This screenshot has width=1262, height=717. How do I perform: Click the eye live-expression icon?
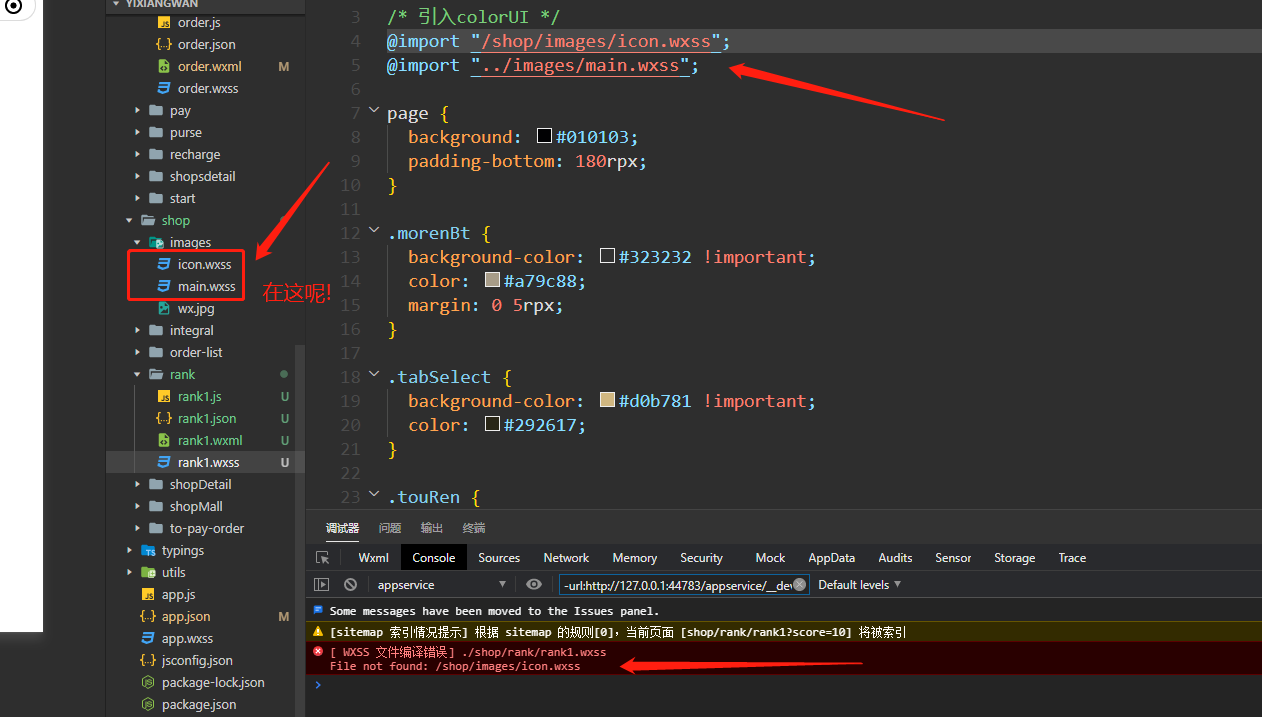[x=534, y=584]
